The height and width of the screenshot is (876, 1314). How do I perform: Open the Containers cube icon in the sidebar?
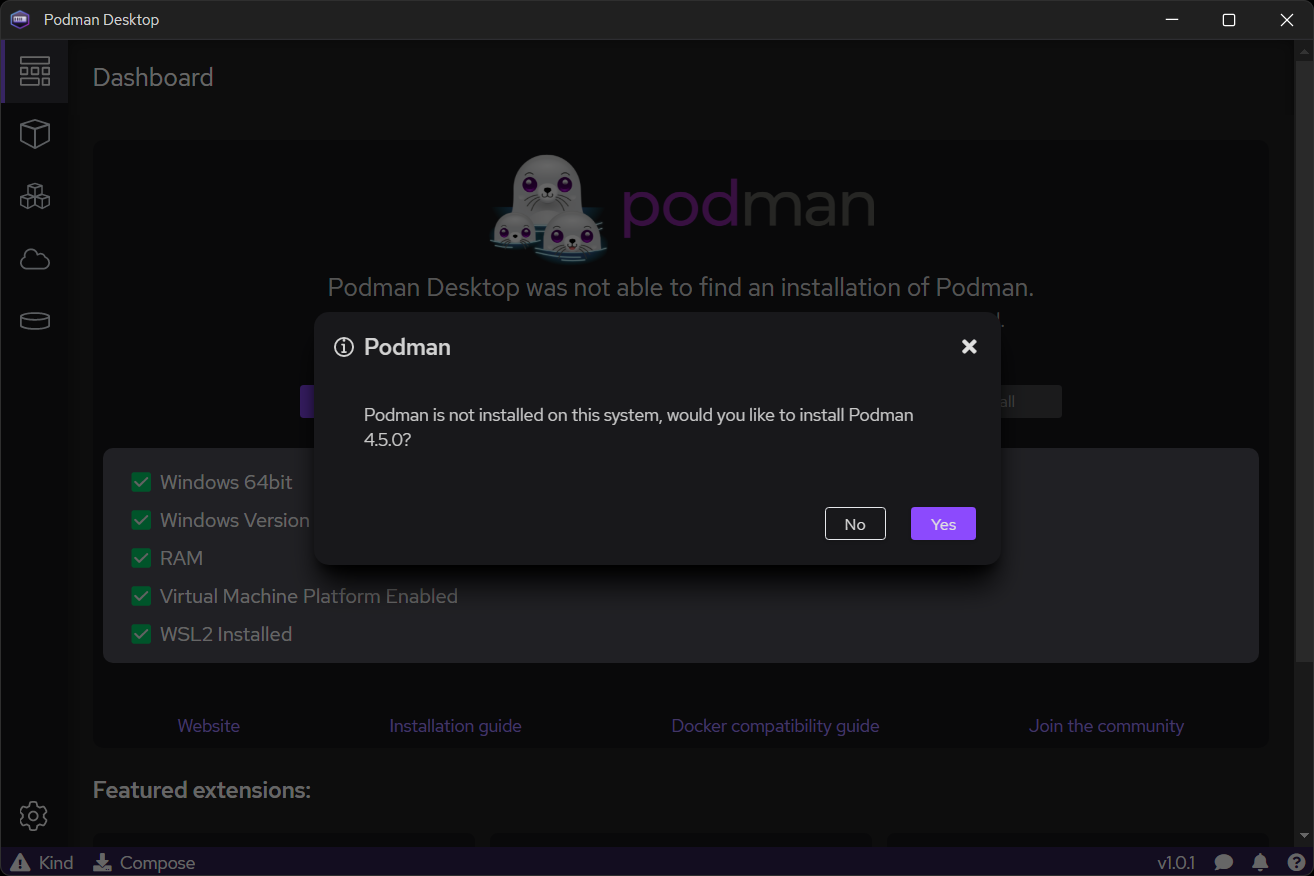[x=35, y=134]
